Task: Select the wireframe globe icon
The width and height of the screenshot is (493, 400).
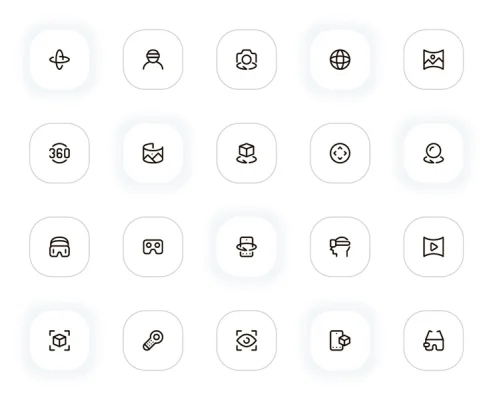Action: (x=340, y=60)
